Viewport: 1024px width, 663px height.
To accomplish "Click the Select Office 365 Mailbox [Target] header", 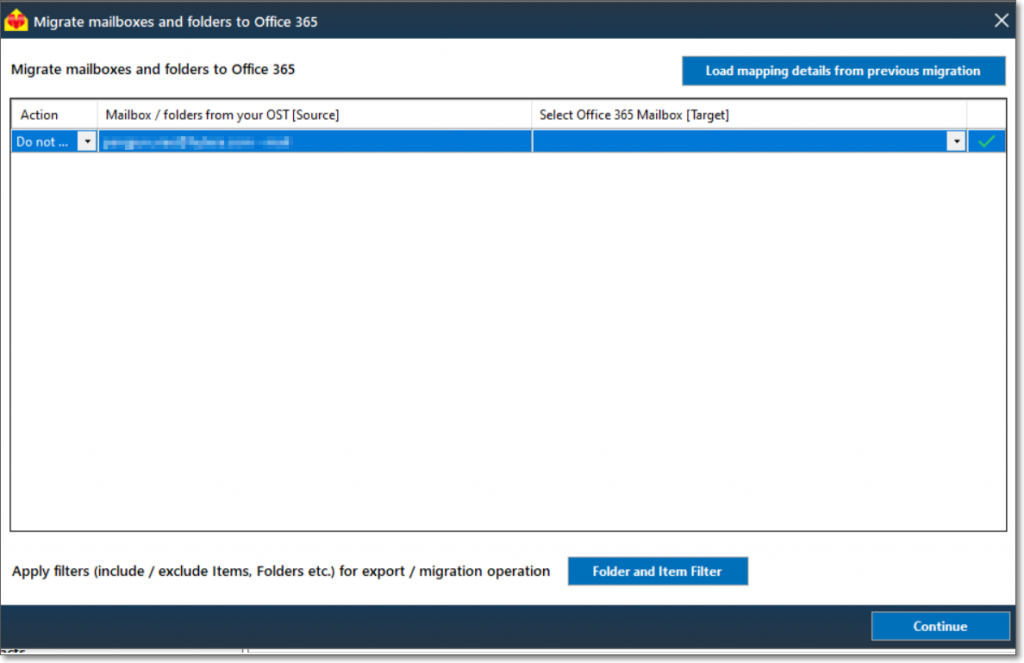I will pos(749,115).
